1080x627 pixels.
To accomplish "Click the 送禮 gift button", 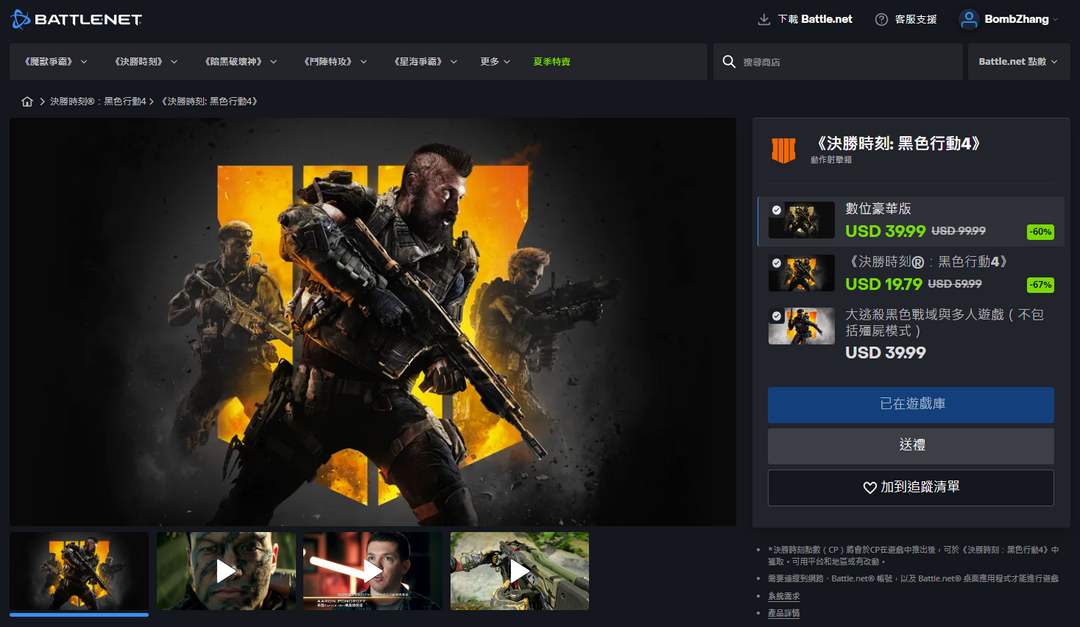I will [911, 446].
